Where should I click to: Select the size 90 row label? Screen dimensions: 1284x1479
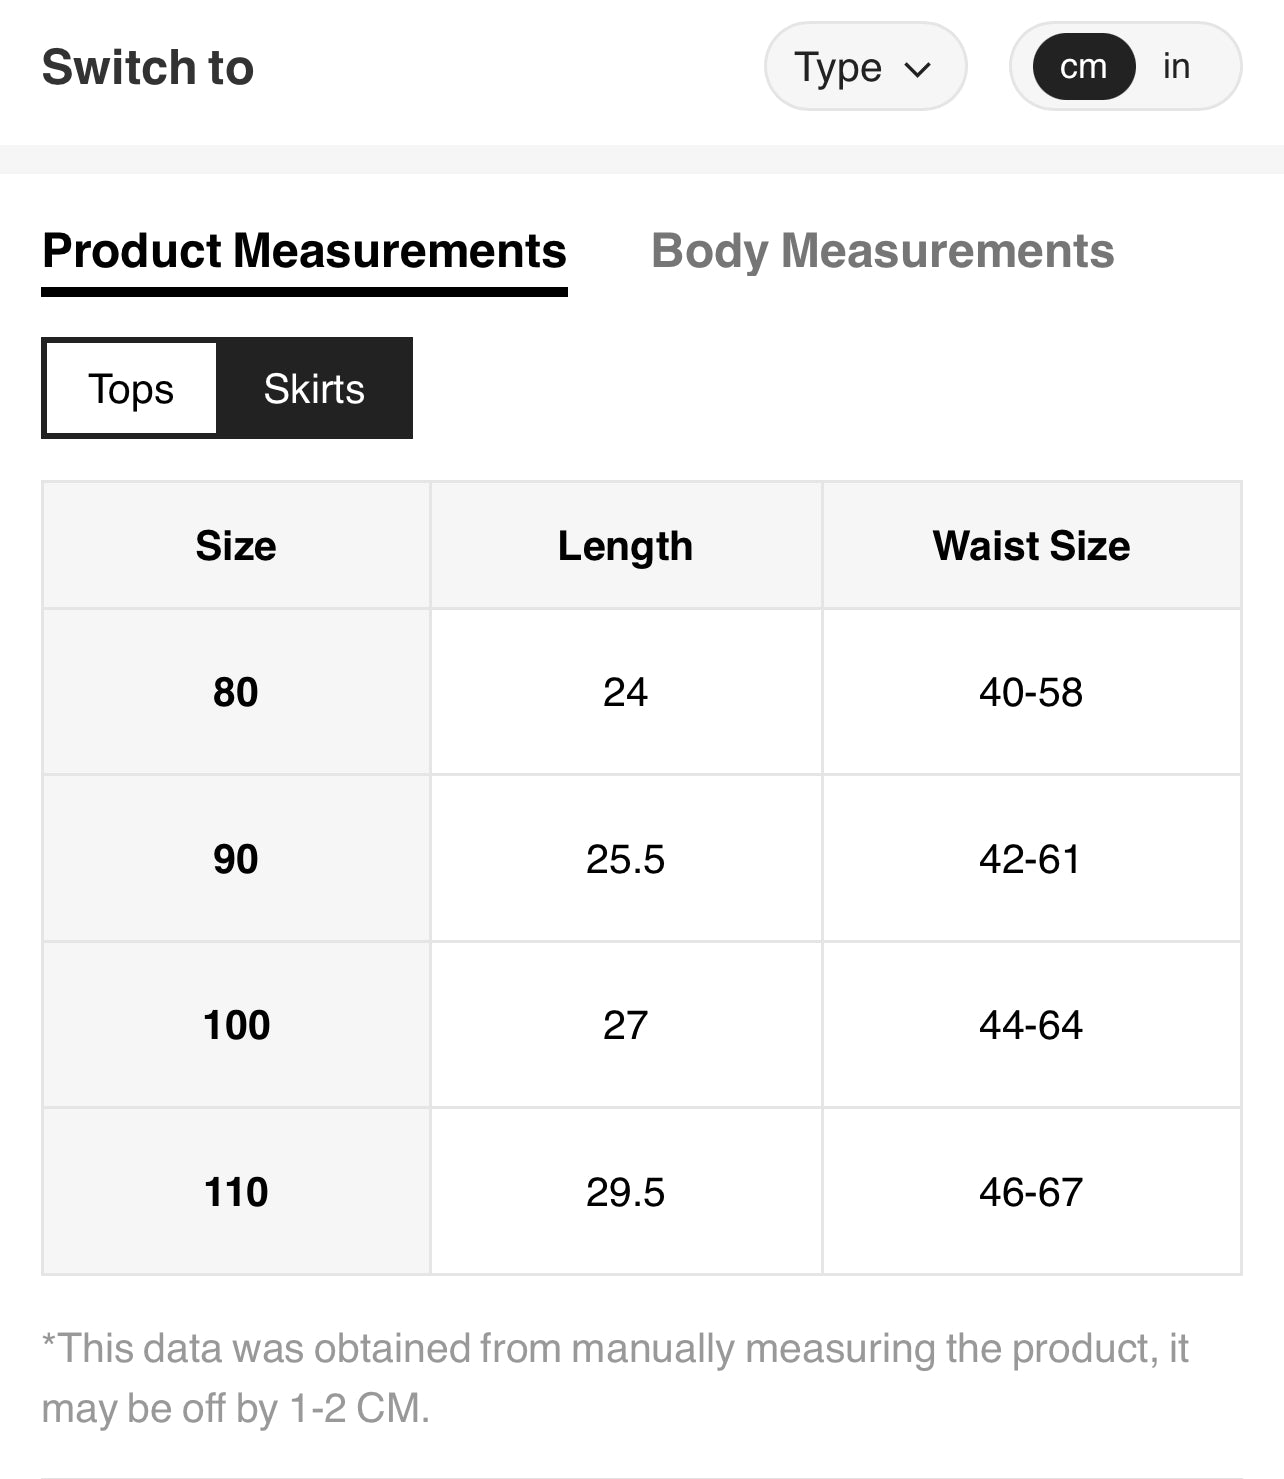pyautogui.click(x=236, y=859)
